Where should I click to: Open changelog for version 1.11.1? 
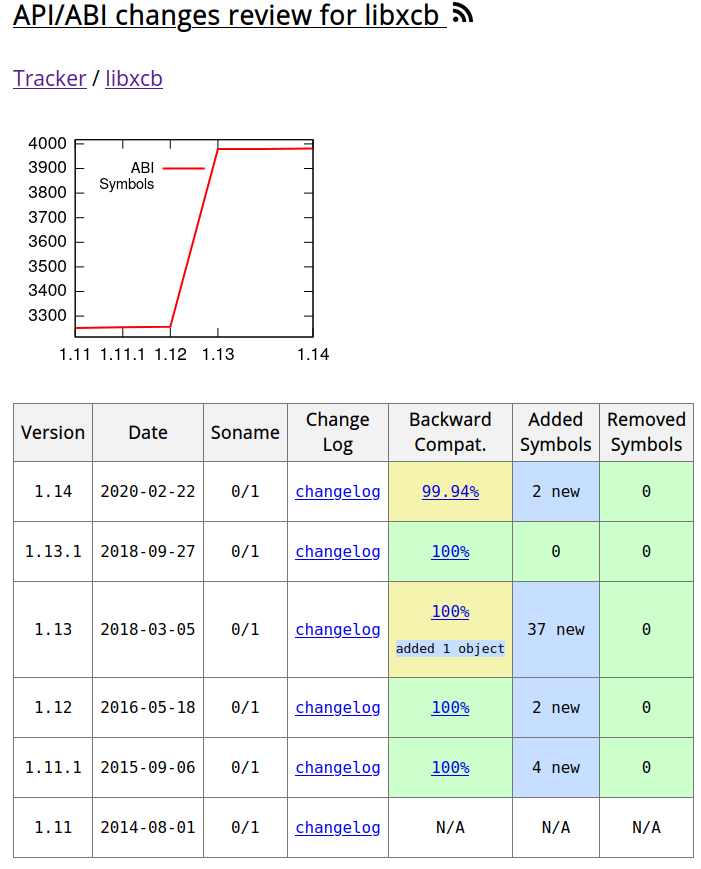[x=337, y=768]
